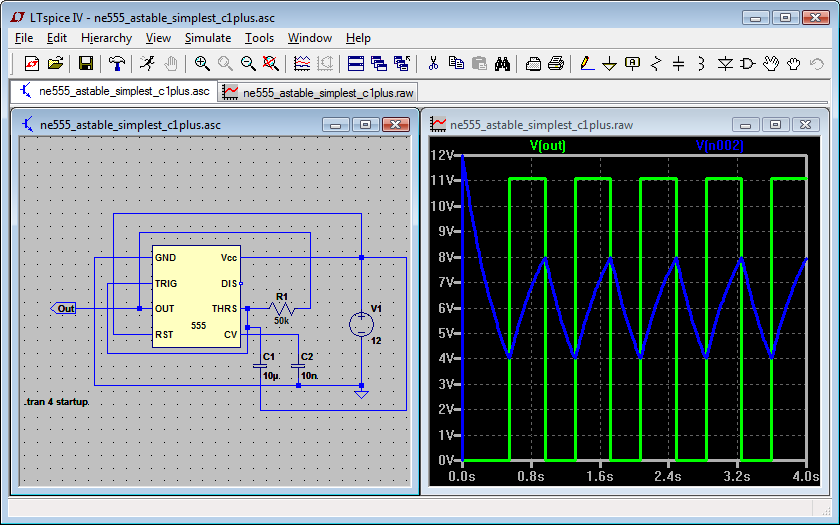Print with printer icon
The image size is (840, 525).
pos(556,64)
